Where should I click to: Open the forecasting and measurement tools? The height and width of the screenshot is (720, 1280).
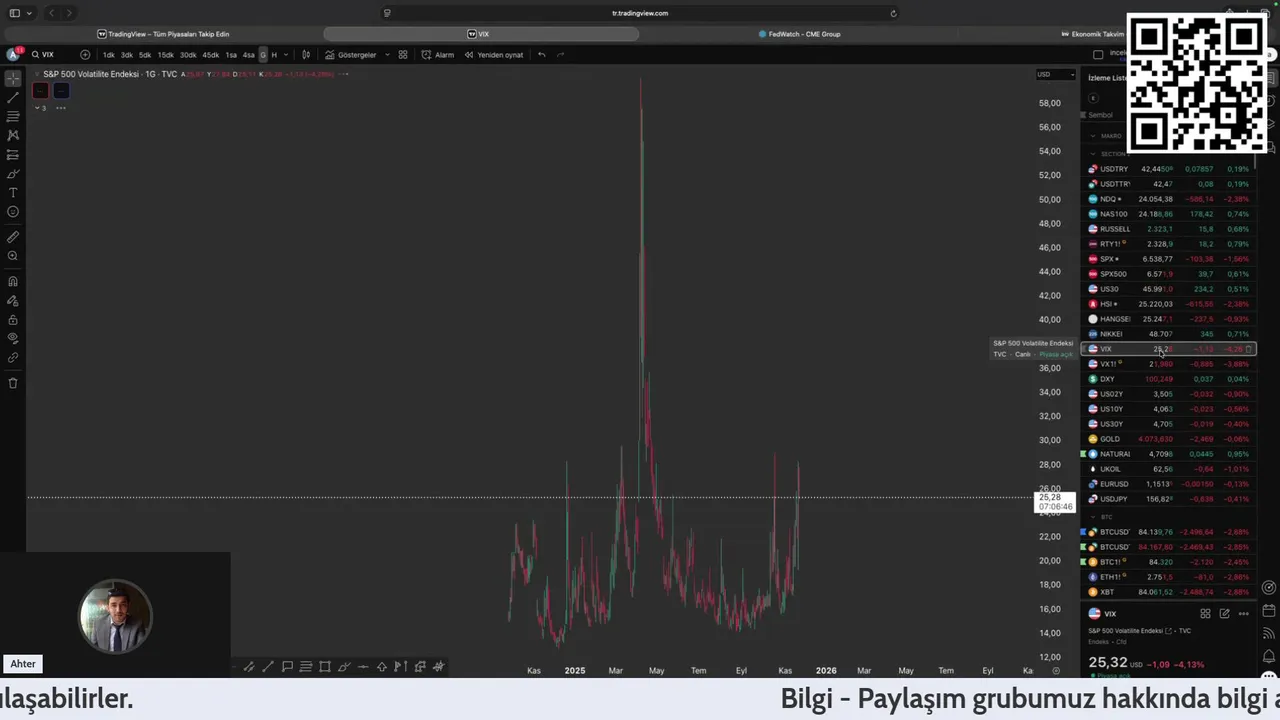pos(13,154)
